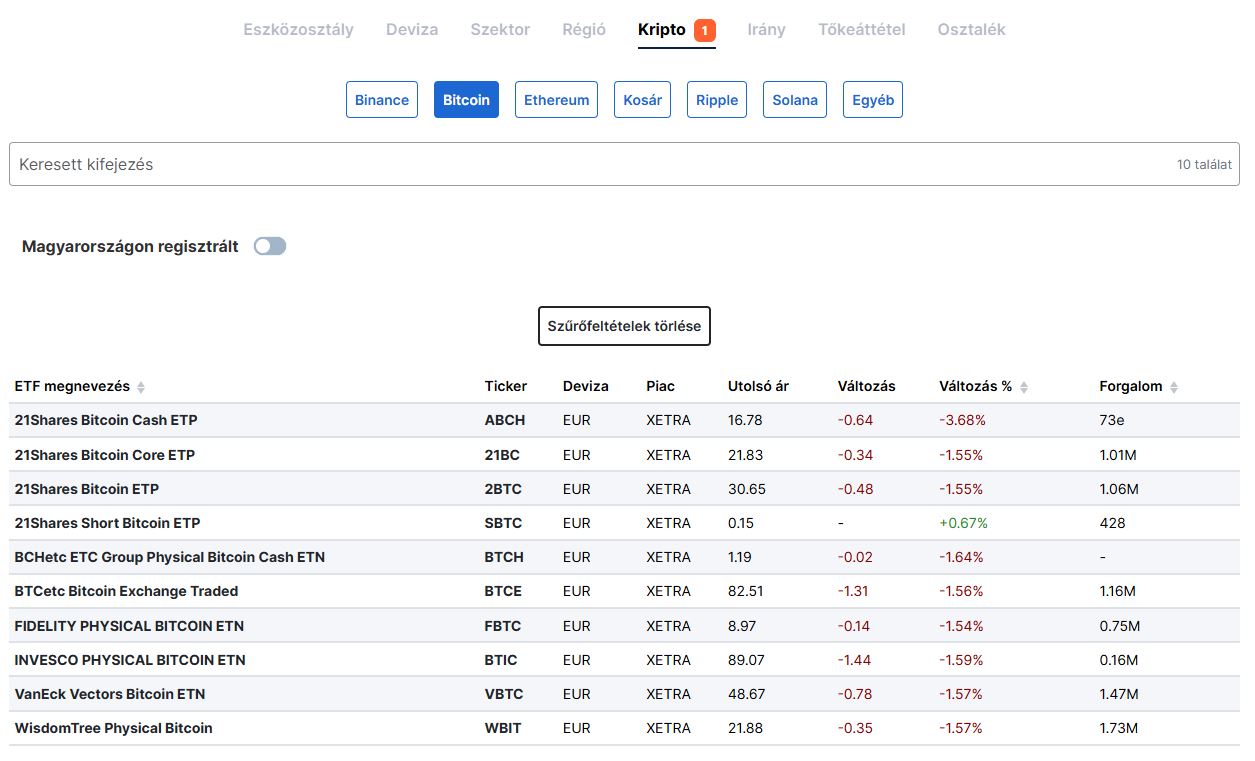Click the Ticker column header
The width and height of the screenshot is (1255, 761).
[x=506, y=386]
